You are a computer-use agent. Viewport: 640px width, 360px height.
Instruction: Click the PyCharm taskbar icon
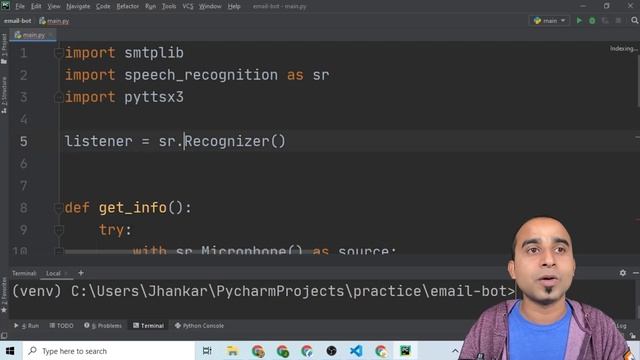pos(405,351)
